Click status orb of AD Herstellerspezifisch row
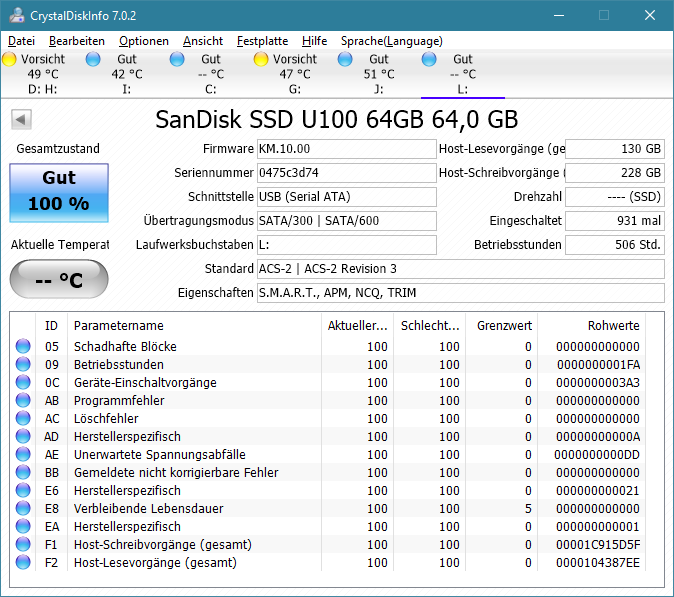674x597 pixels. click(23, 436)
